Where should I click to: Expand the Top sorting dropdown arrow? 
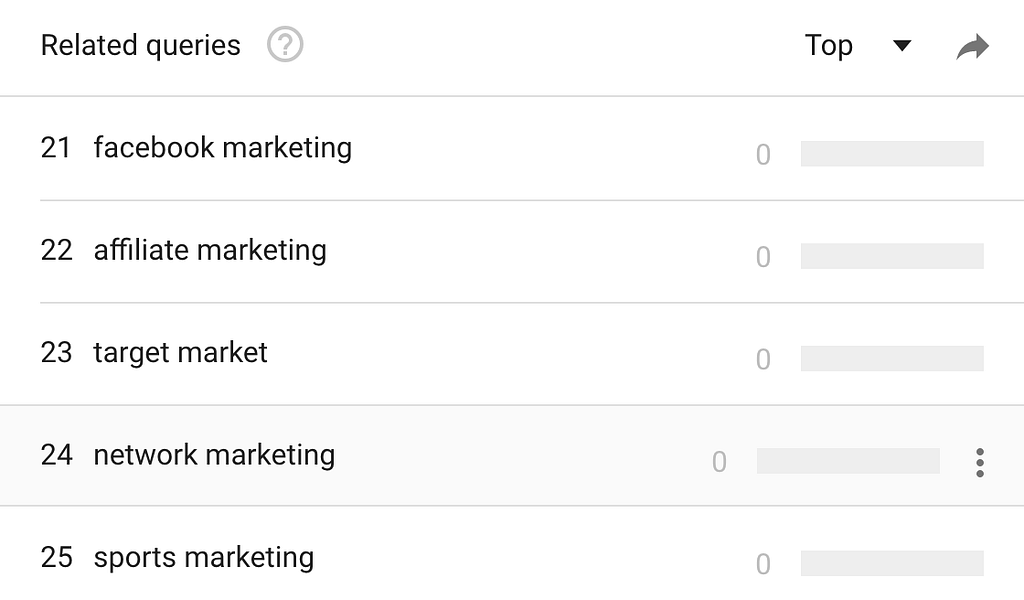(x=902, y=46)
